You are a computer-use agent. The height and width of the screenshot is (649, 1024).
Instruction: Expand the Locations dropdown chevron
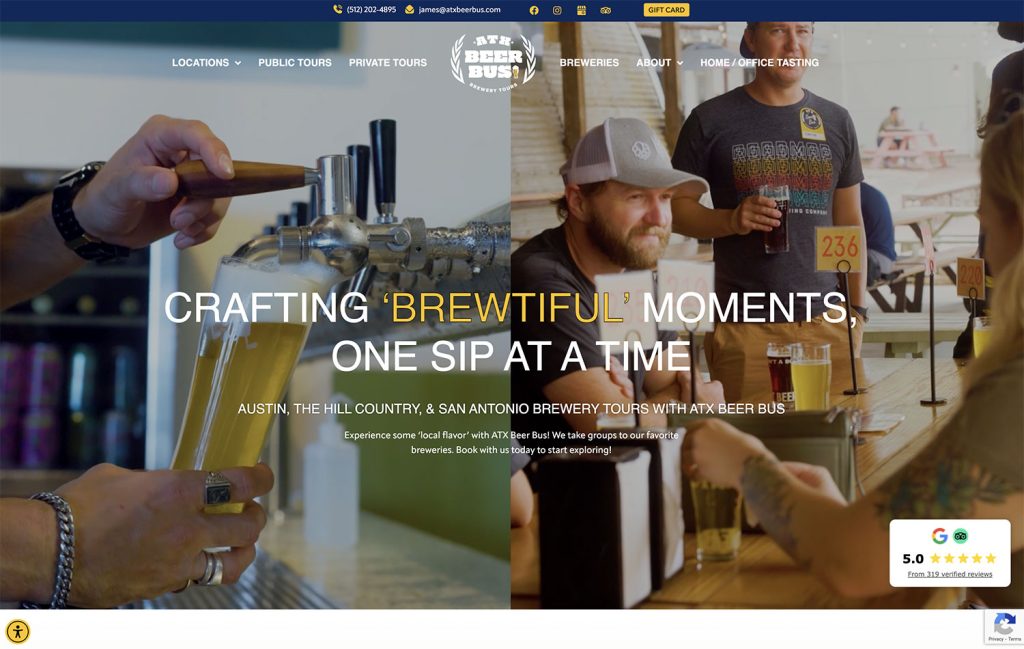(x=238, y=63)
